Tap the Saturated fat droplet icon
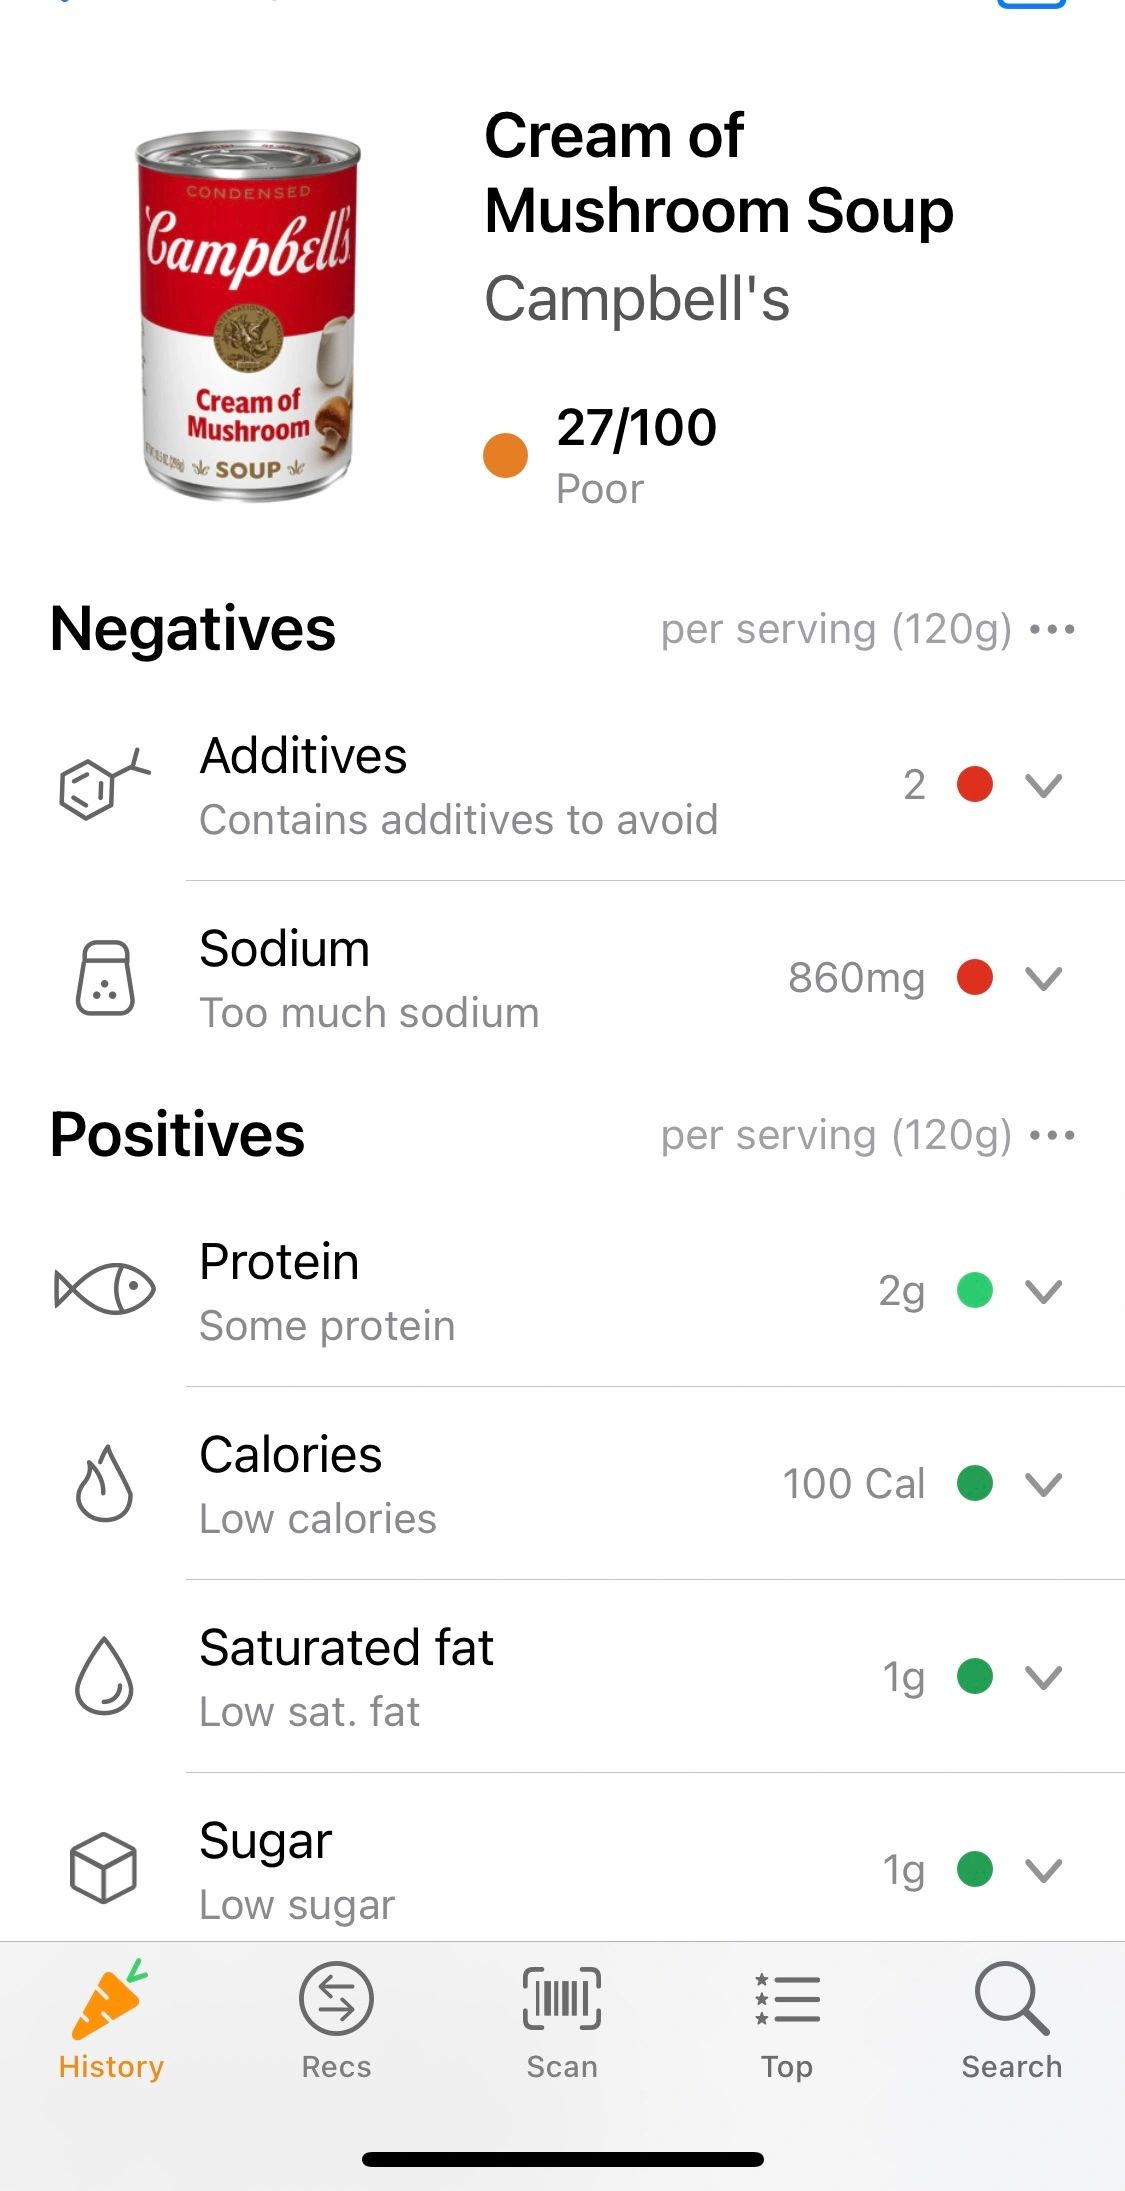 coord(104,1676)
